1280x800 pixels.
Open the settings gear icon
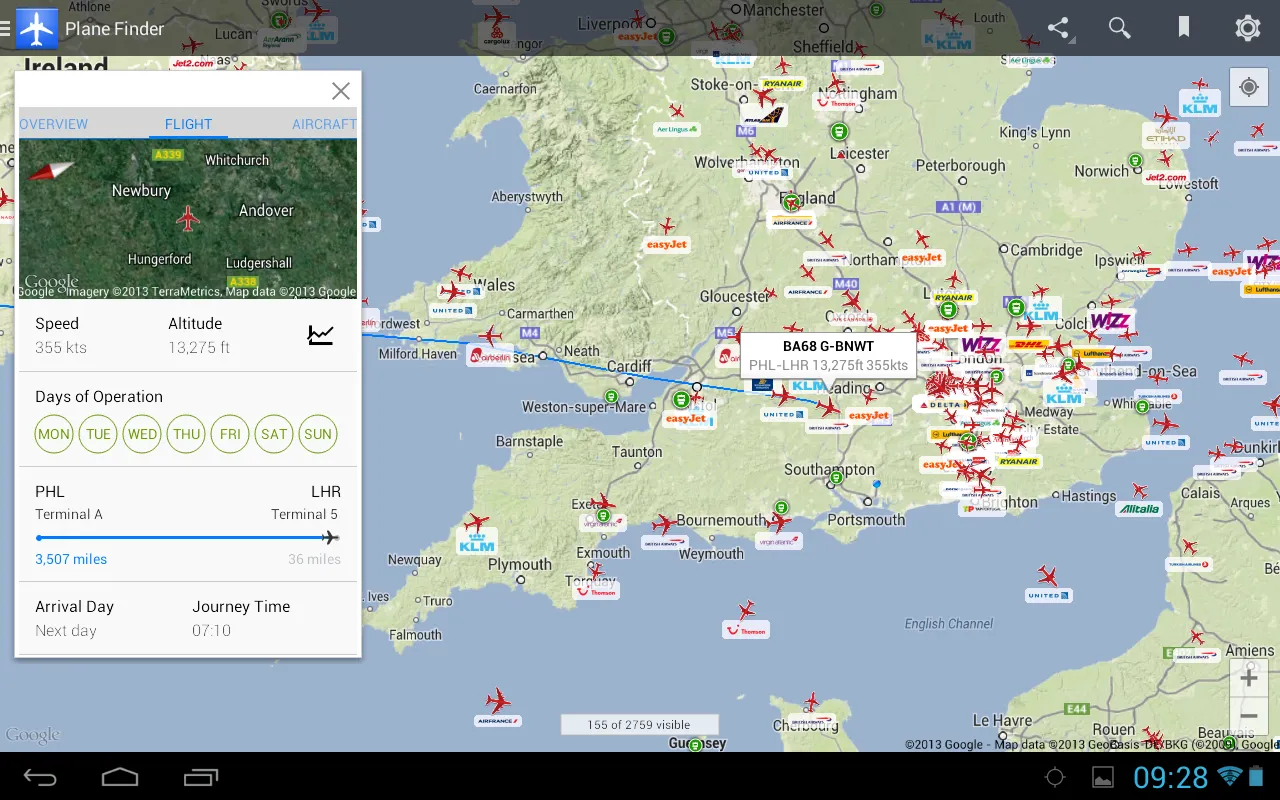(1247, 28)
